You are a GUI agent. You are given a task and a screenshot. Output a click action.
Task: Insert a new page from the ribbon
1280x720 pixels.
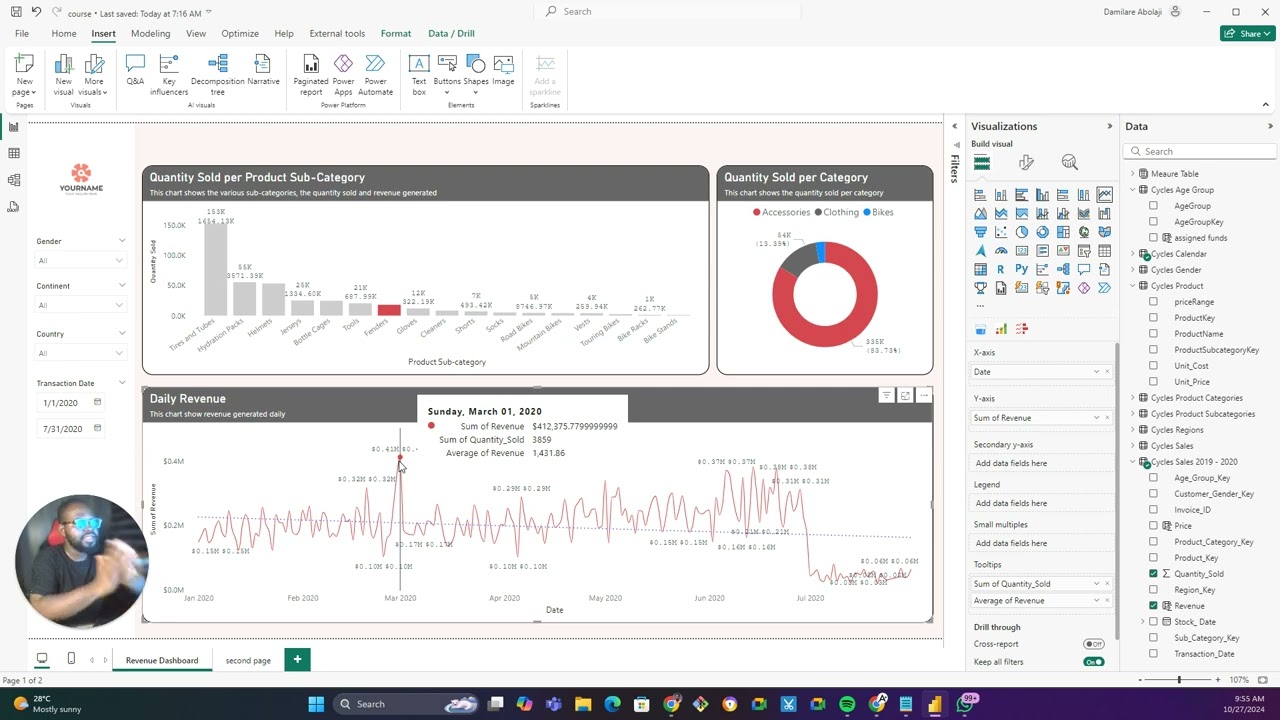coord(24,75)
